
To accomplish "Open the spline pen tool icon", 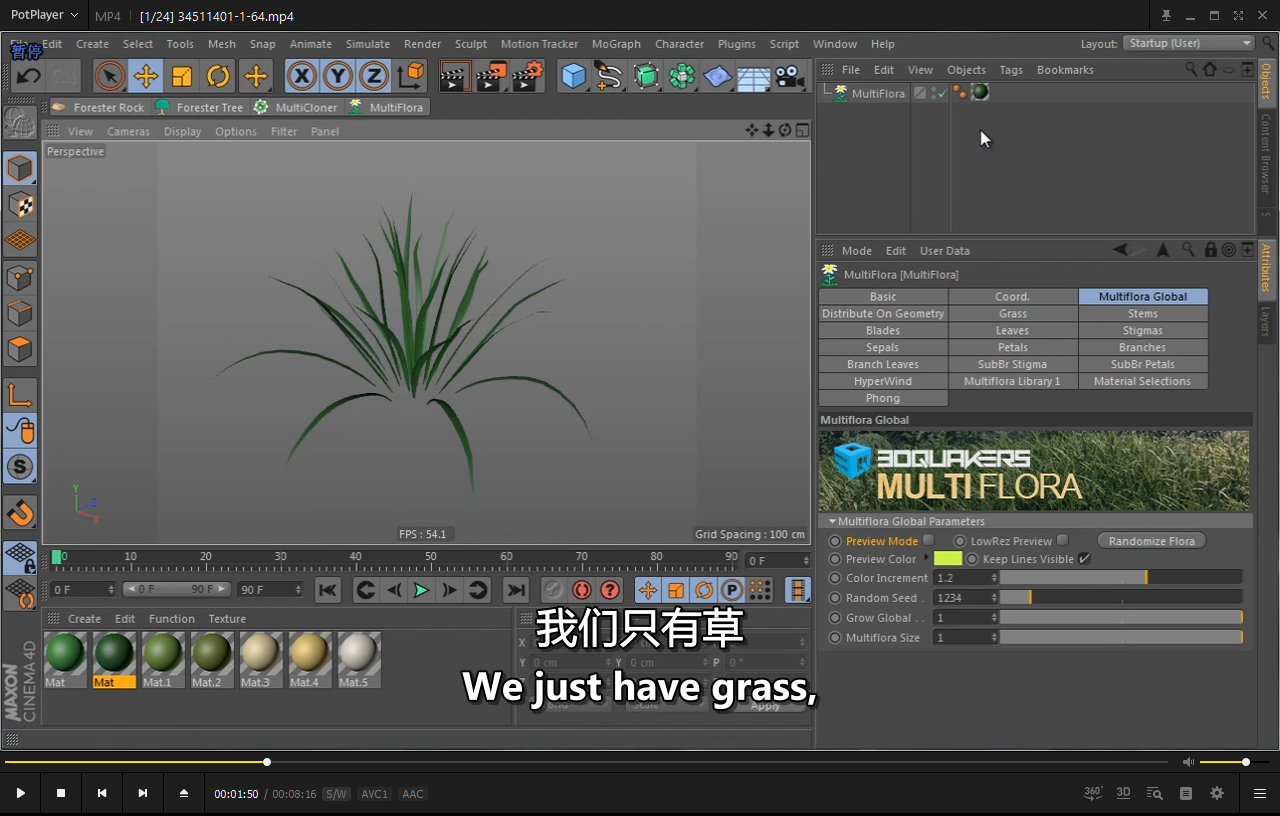I will click(609, 76).
